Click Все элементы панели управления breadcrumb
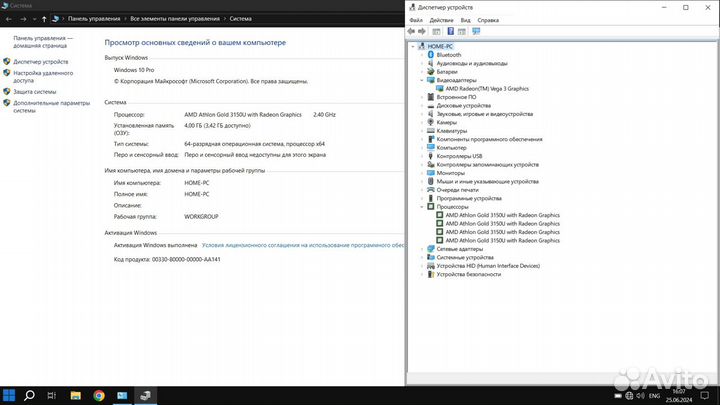This screenshot has height=405, width=720. pos(175,19)
